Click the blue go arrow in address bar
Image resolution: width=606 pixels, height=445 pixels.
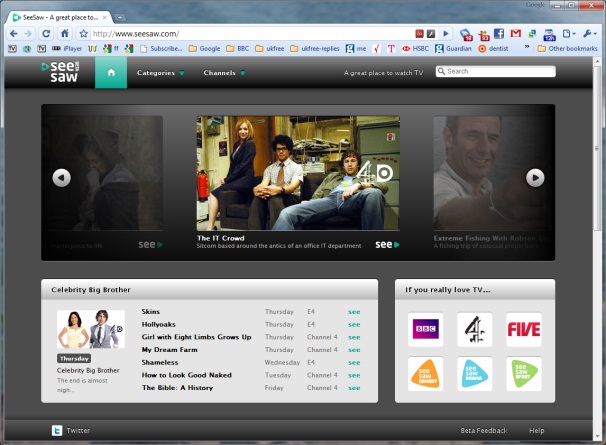point(446,34)
